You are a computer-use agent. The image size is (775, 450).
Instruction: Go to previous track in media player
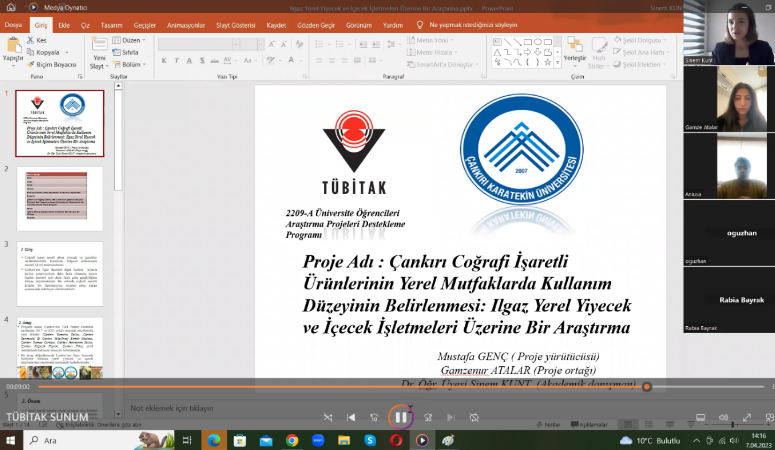351,417
